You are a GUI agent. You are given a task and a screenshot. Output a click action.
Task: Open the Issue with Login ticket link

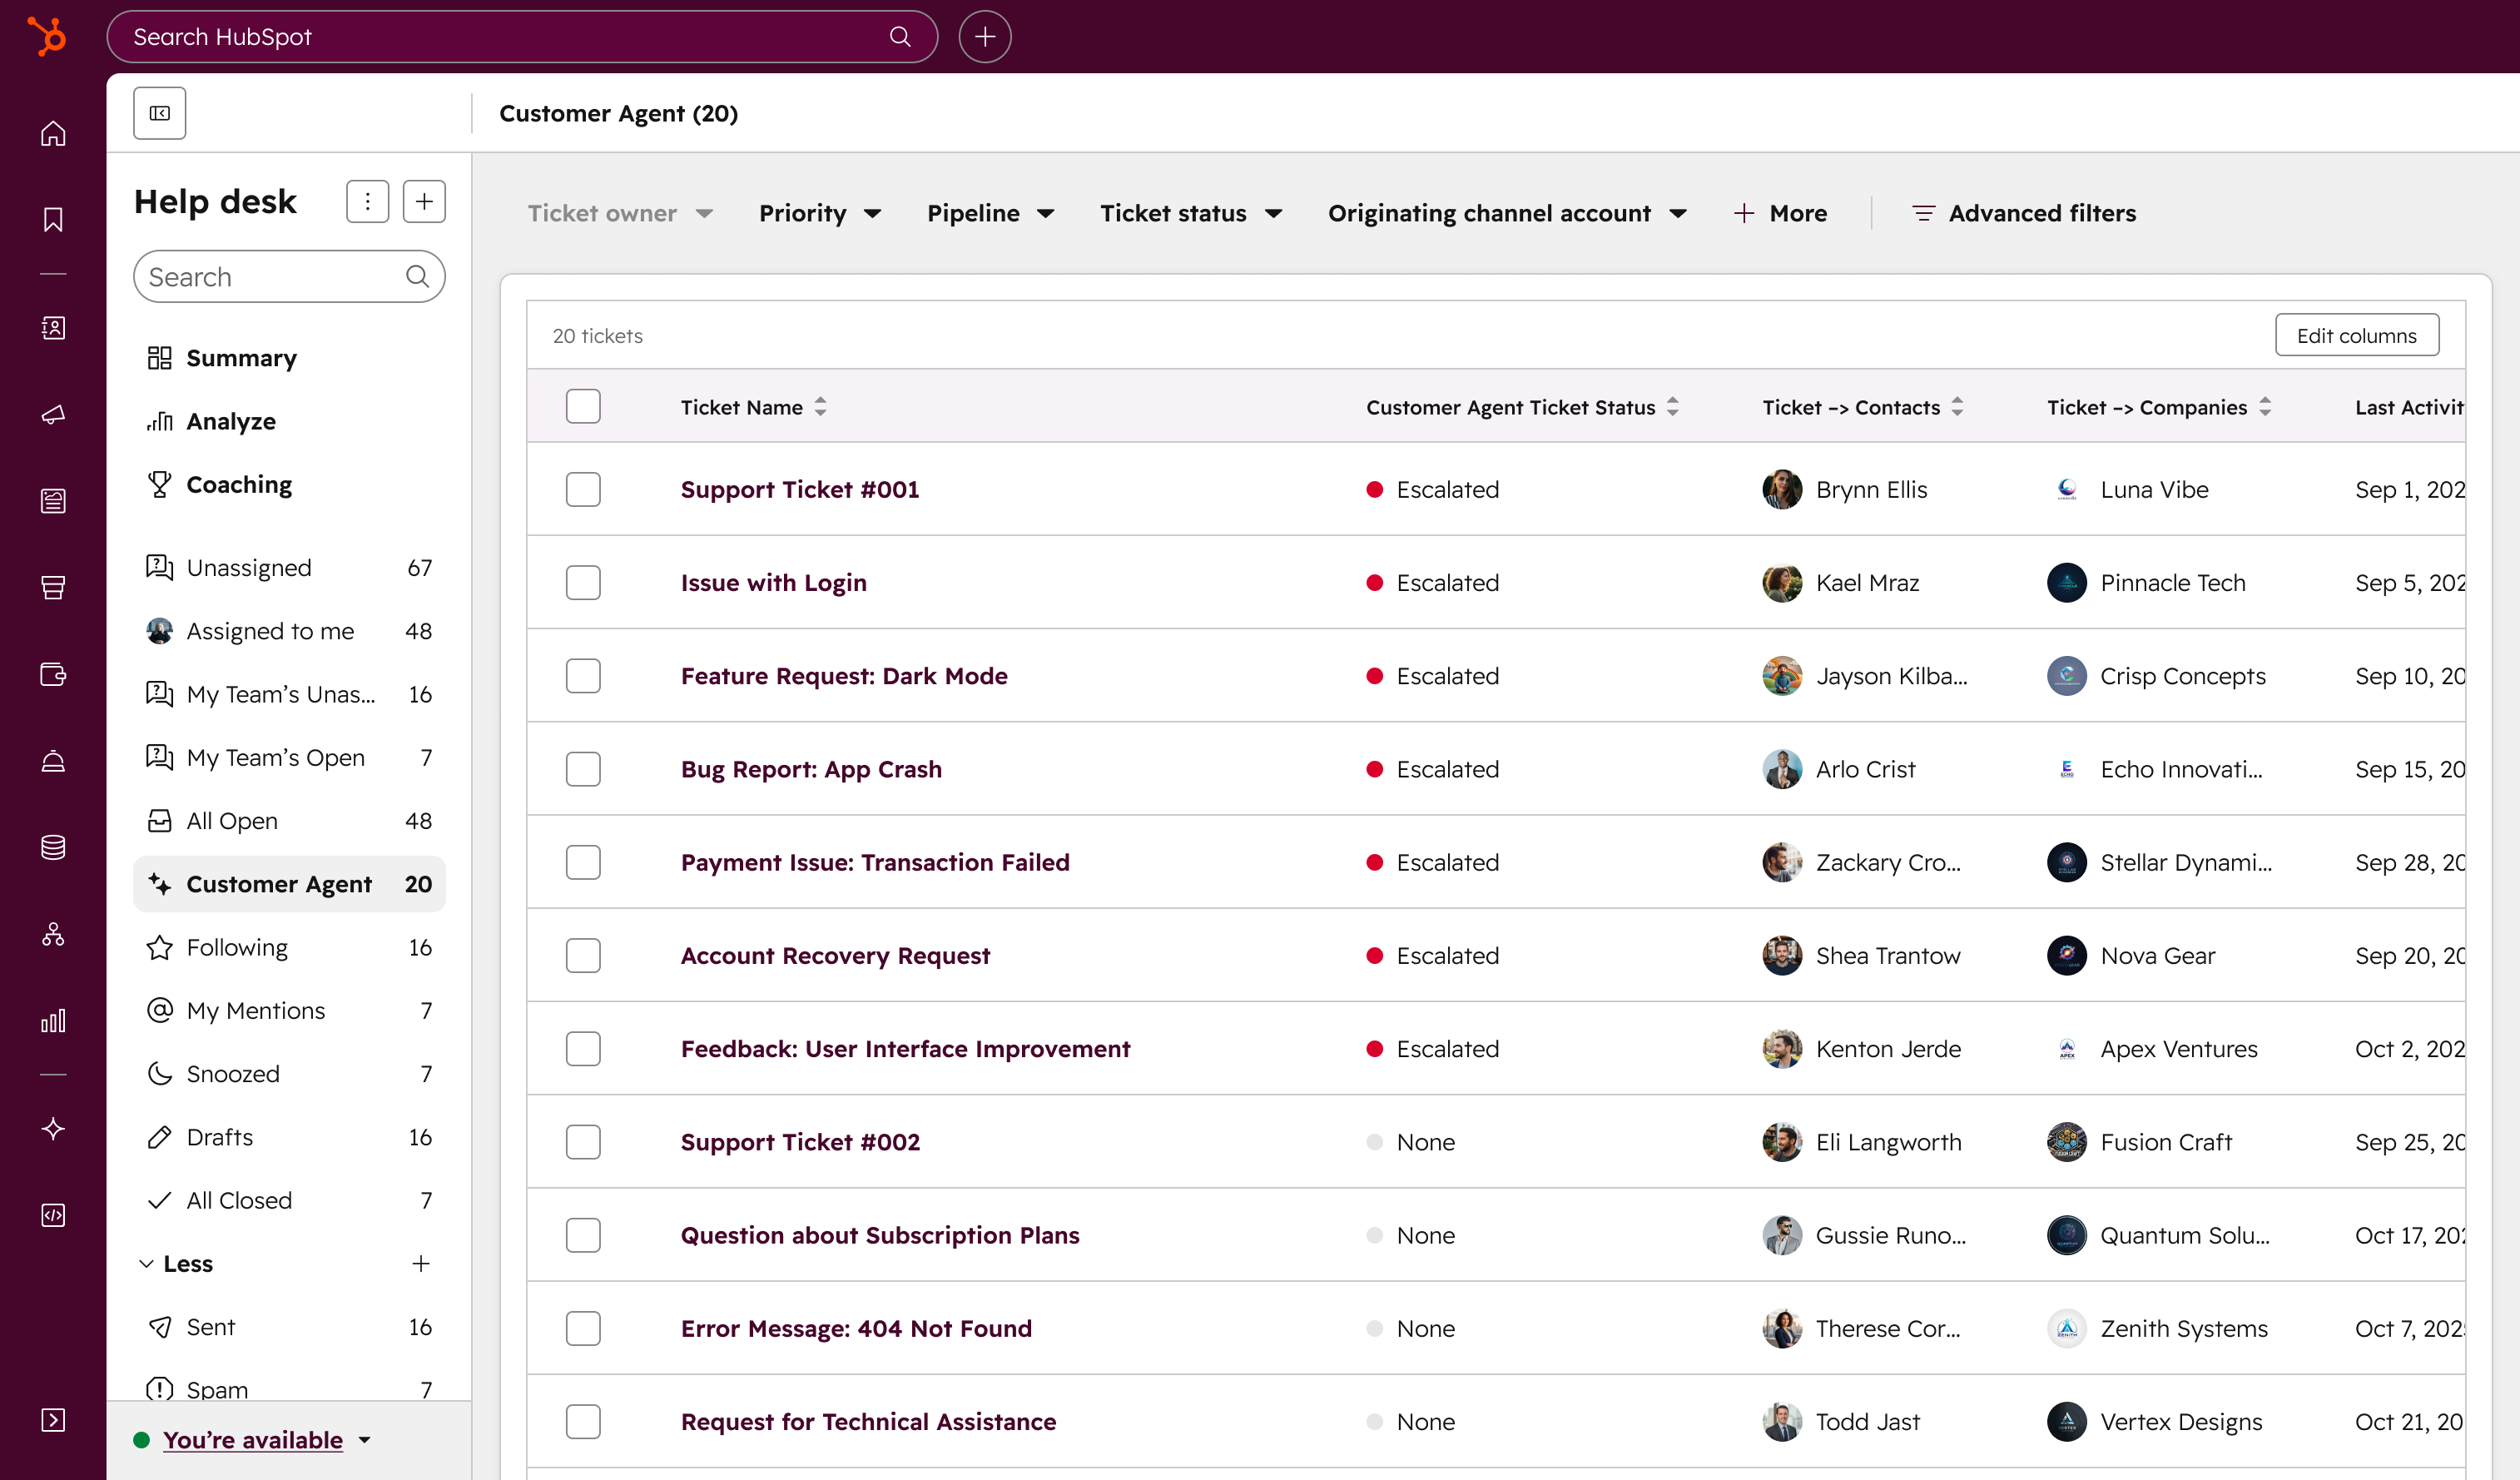tap(773, 583)
